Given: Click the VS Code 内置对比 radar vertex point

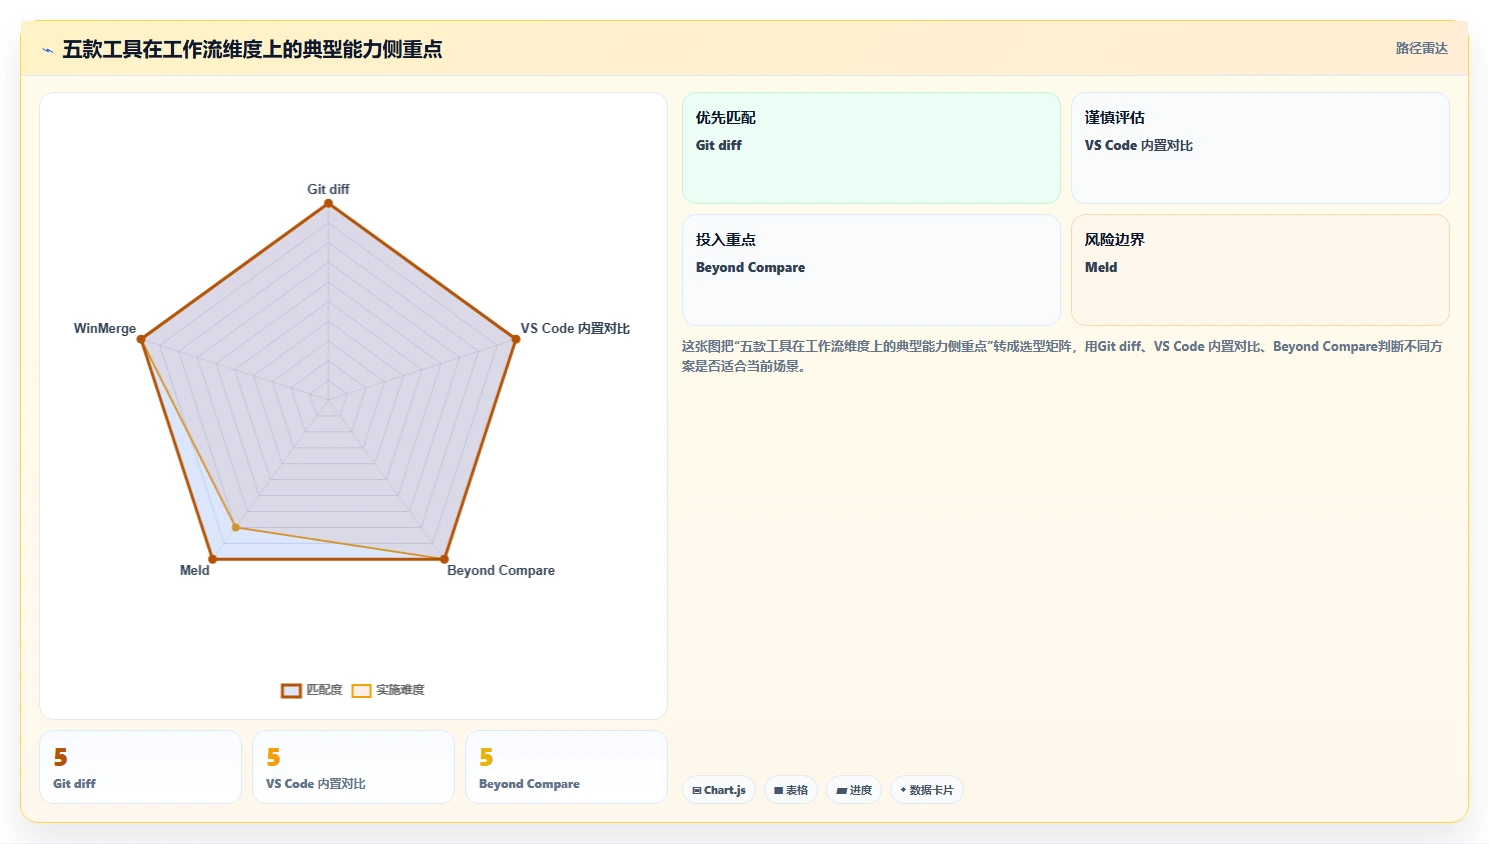Looking at the screenshot, I should point(515,339).
